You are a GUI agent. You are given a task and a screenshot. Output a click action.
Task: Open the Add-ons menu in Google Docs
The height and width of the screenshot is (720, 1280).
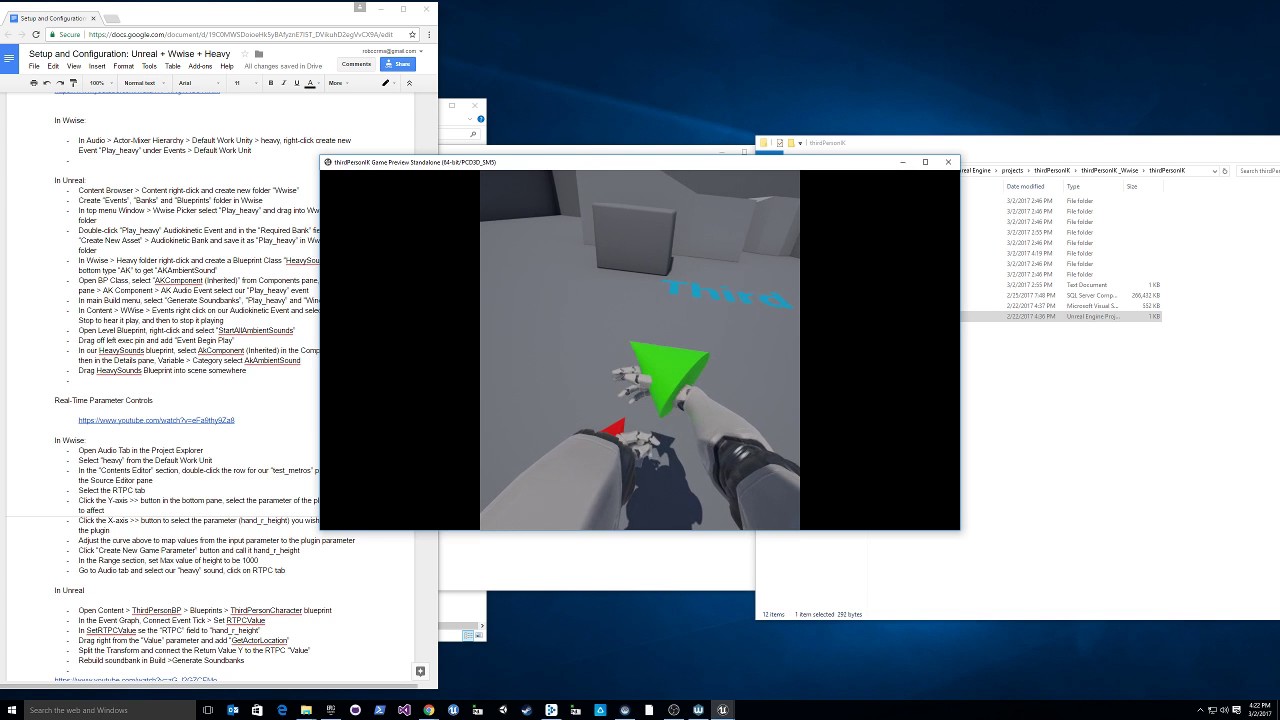(x=200, y=66)
